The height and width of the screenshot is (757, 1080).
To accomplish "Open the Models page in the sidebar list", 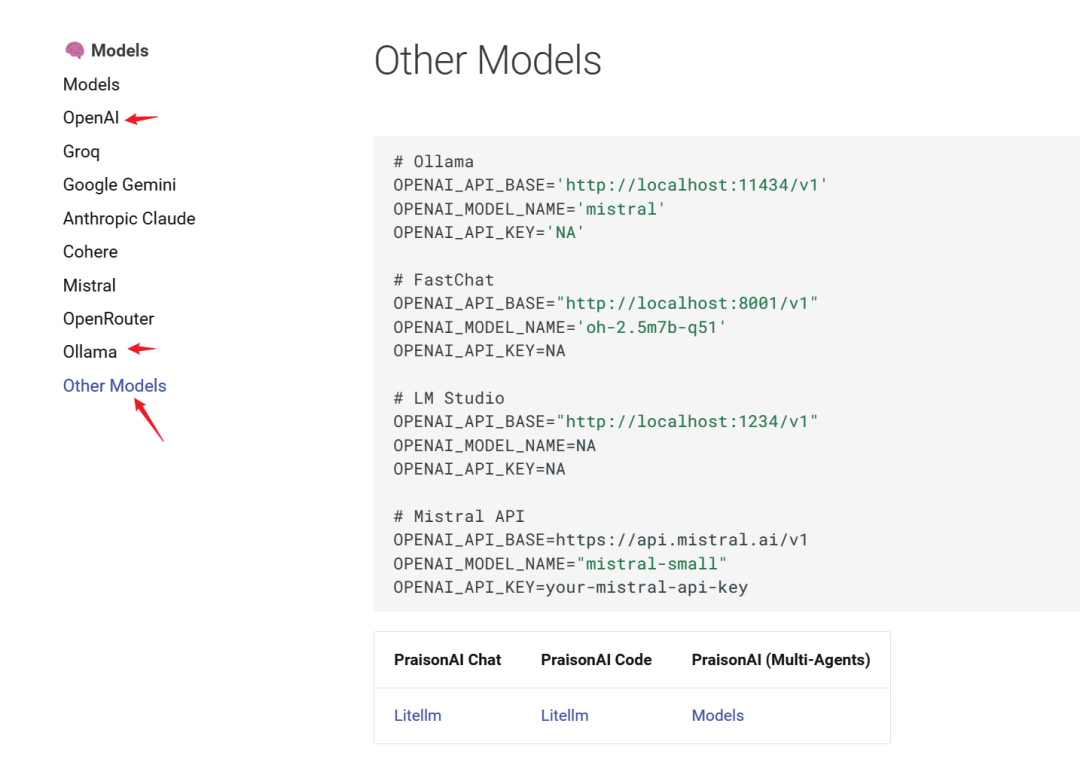I will [x=91, y=85].
